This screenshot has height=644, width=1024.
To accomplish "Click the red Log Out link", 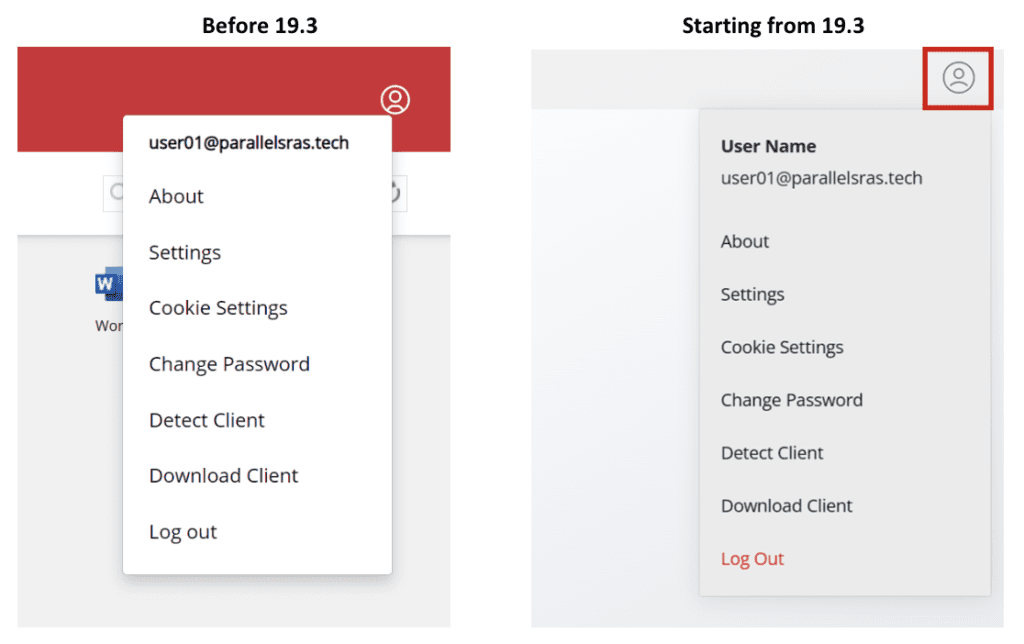I will pyautogui.click(x=752, y=559).
